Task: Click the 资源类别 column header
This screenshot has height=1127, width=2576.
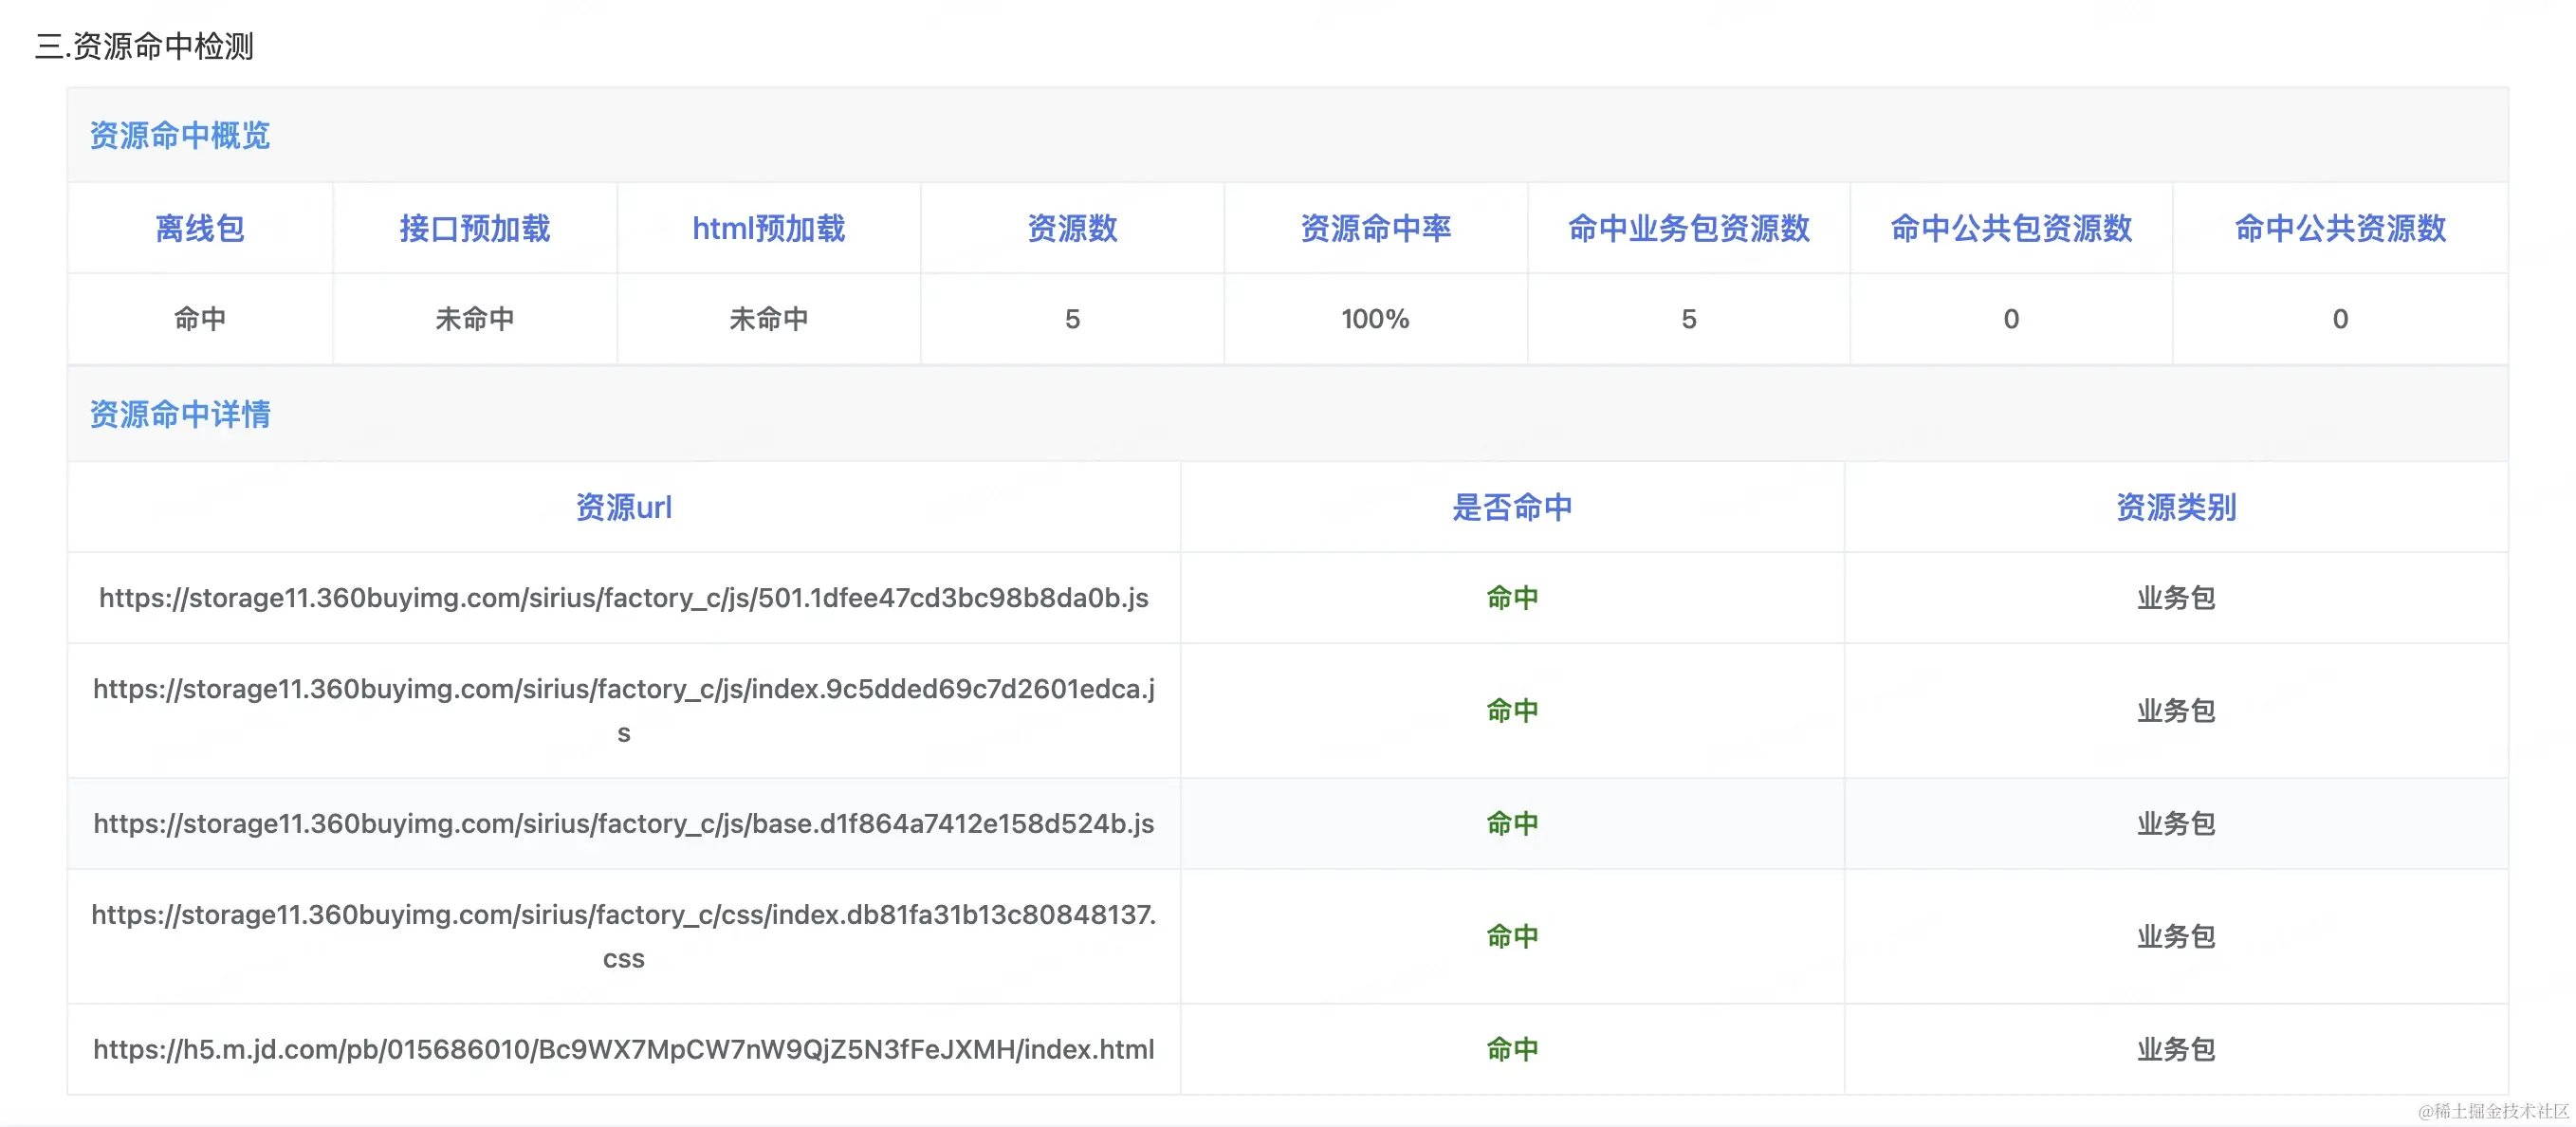Action: 2175,507
